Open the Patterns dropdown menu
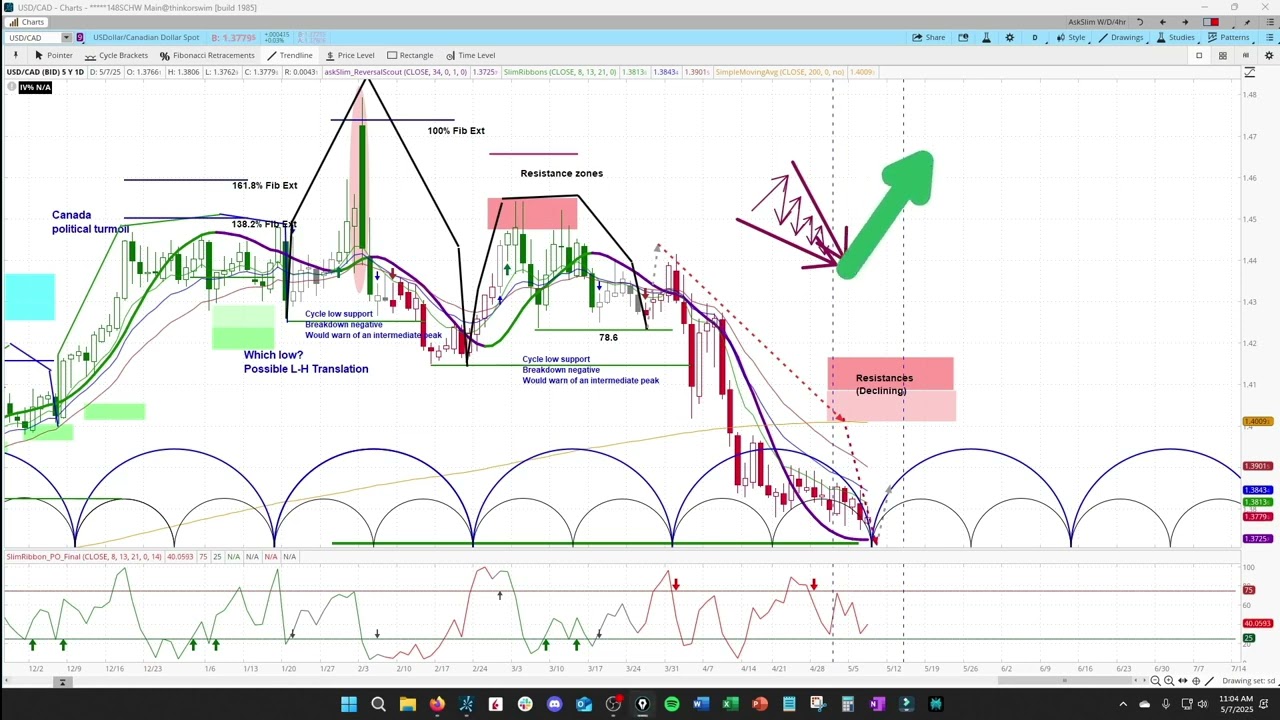The image size is (1280, 720). (1228, 37)
